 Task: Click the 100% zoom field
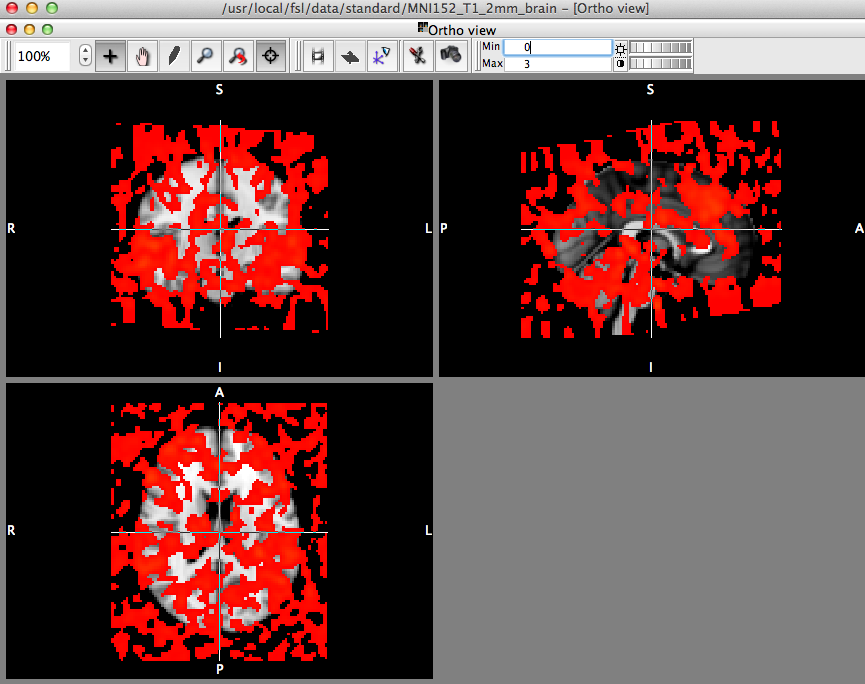coord(42,56)
